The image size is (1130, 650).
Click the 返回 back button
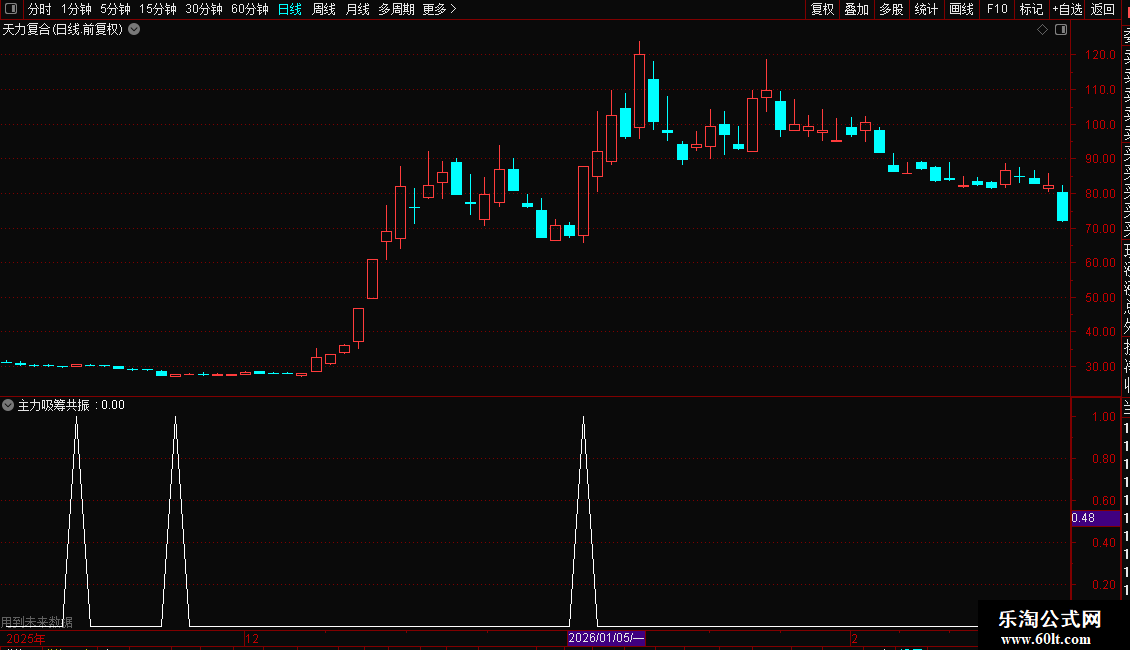coord(1103,9)
